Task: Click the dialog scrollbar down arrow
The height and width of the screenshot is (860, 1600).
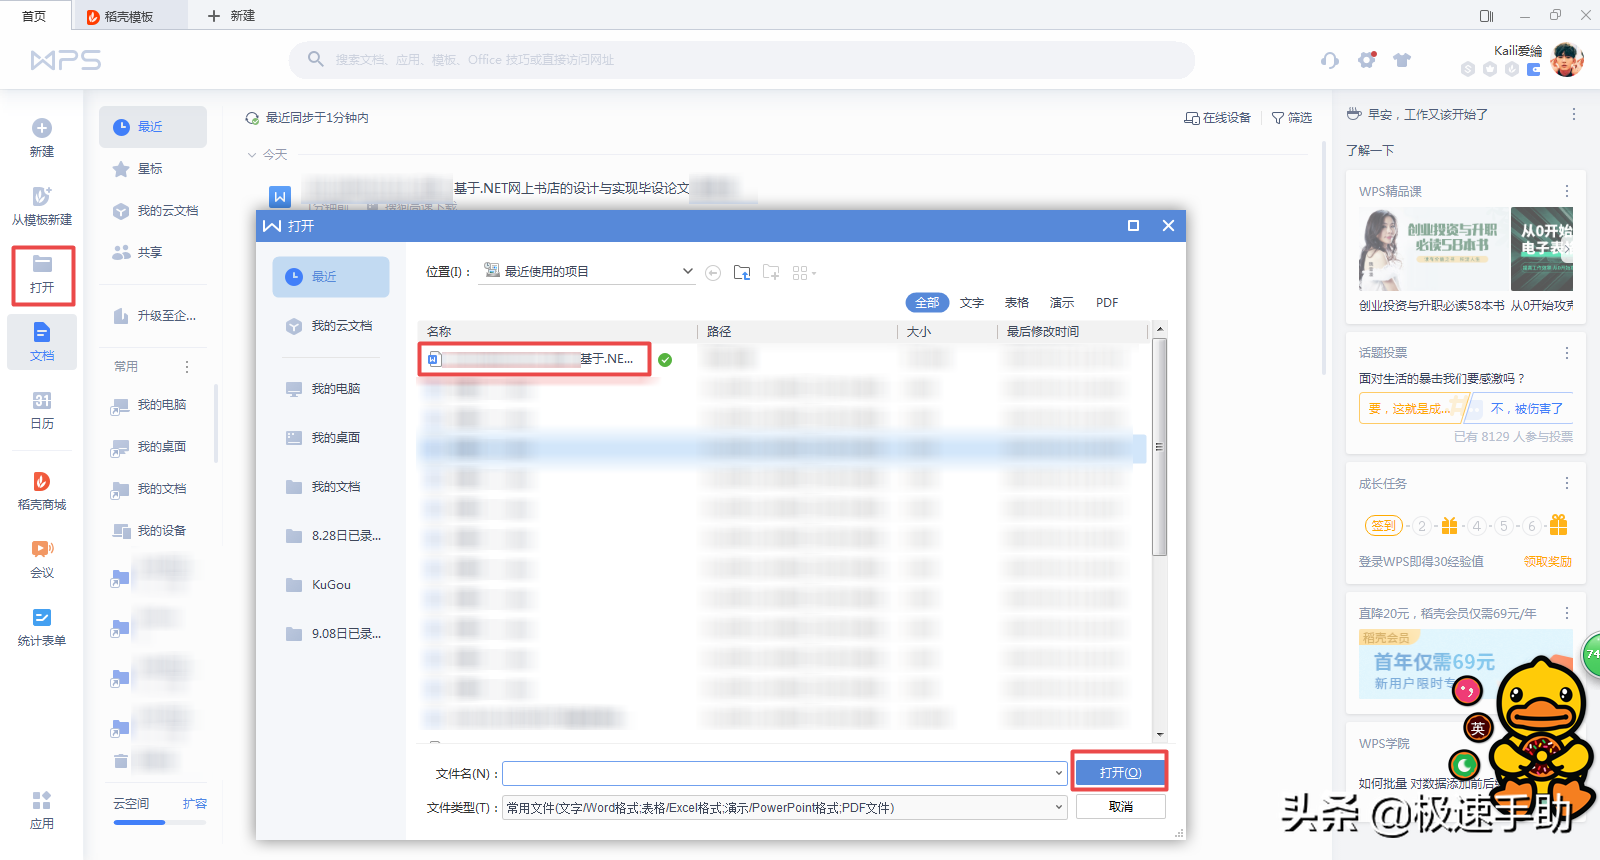Action: pyautogui.click(x=1160, y=734)
